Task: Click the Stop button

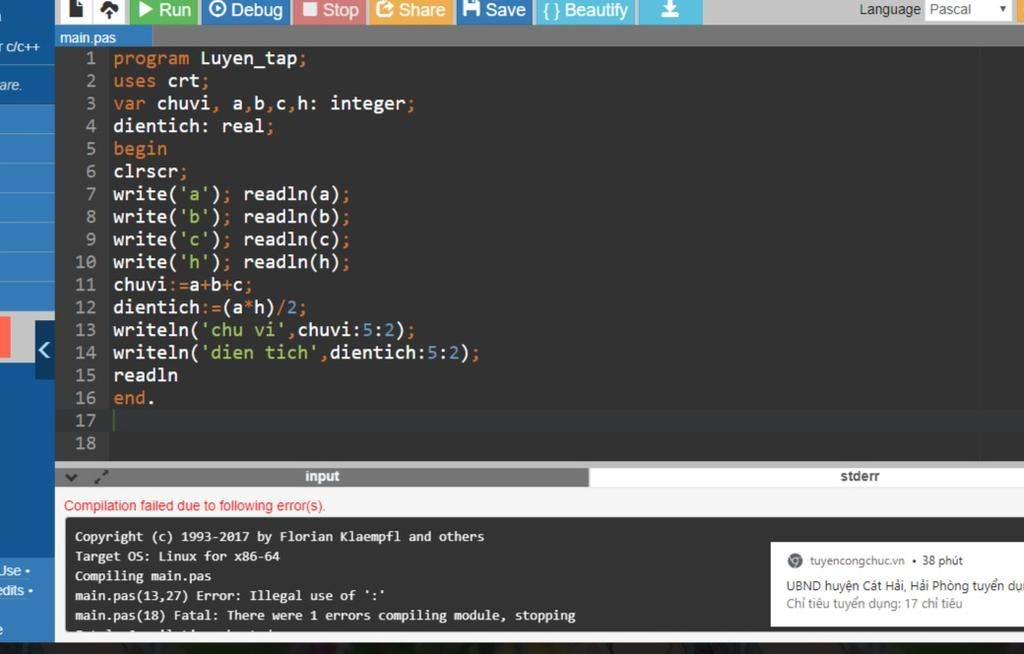Action: [330, 10]
